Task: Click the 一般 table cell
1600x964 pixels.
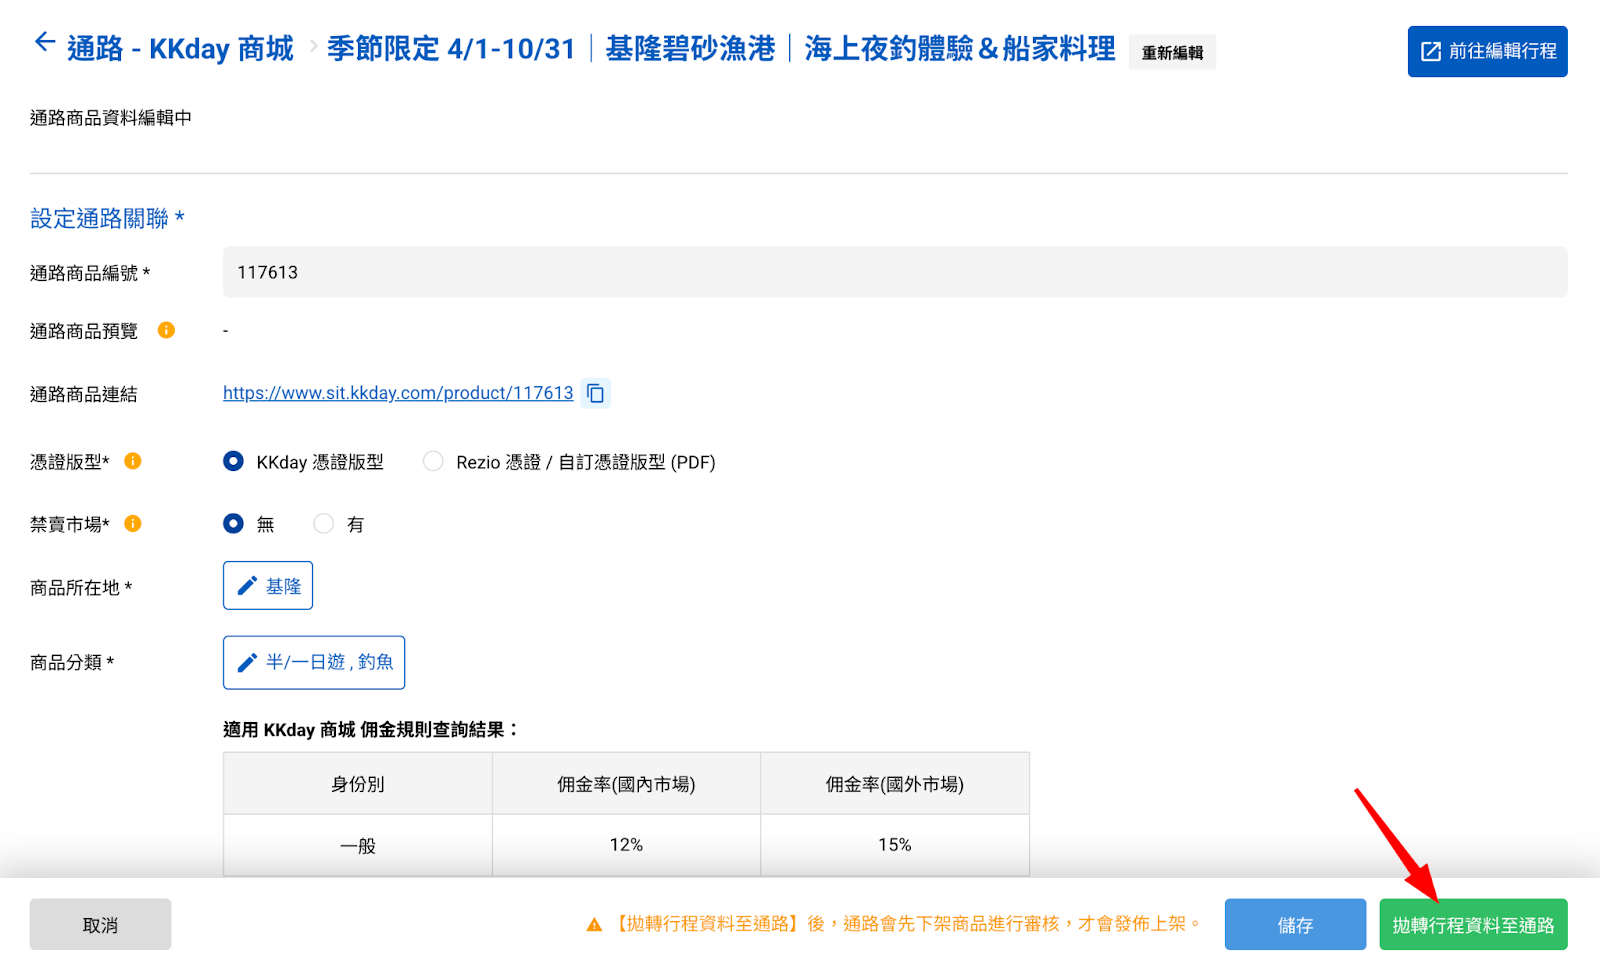Action: point(358,845)
